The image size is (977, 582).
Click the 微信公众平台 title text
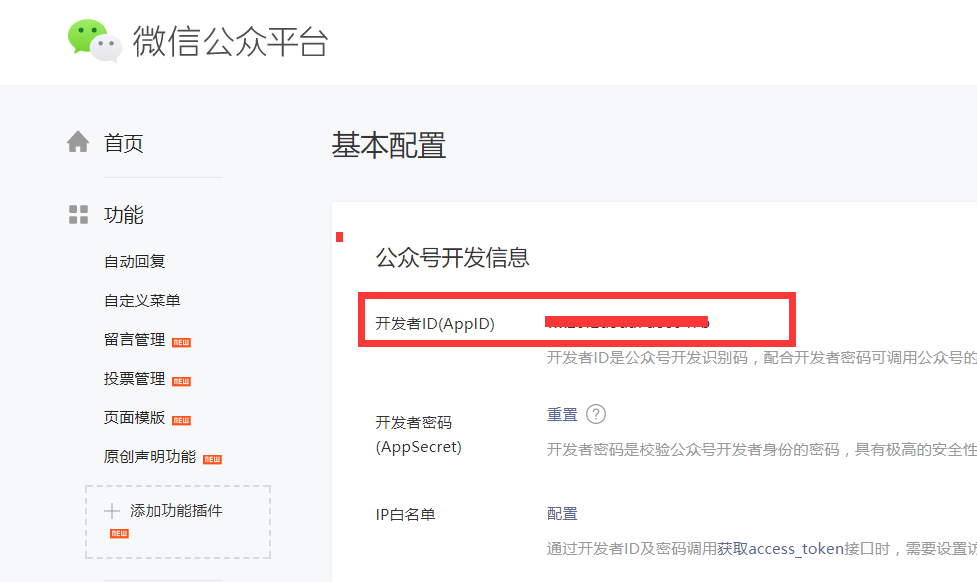[231, 41]
